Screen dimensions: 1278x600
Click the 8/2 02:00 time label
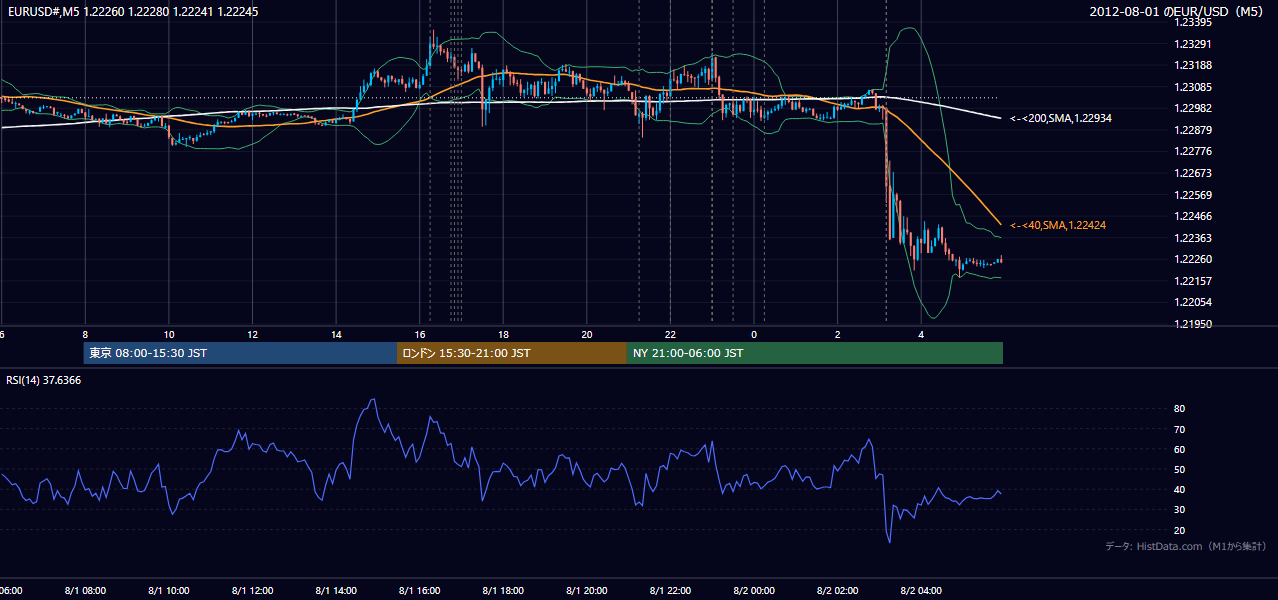837,591
